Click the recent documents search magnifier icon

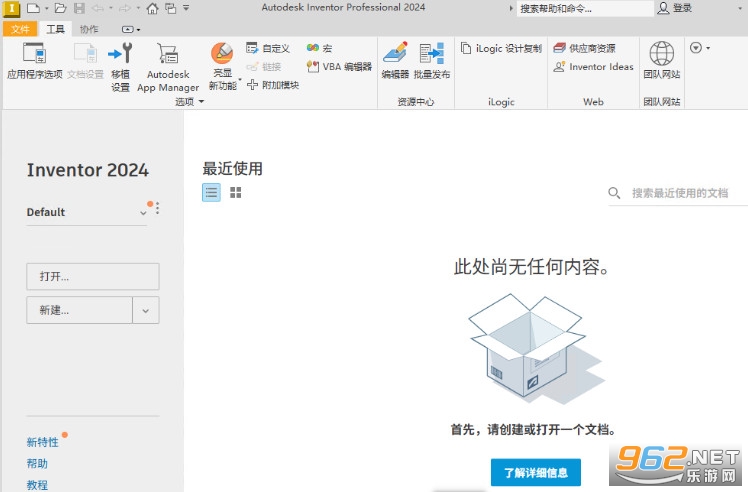614,193
